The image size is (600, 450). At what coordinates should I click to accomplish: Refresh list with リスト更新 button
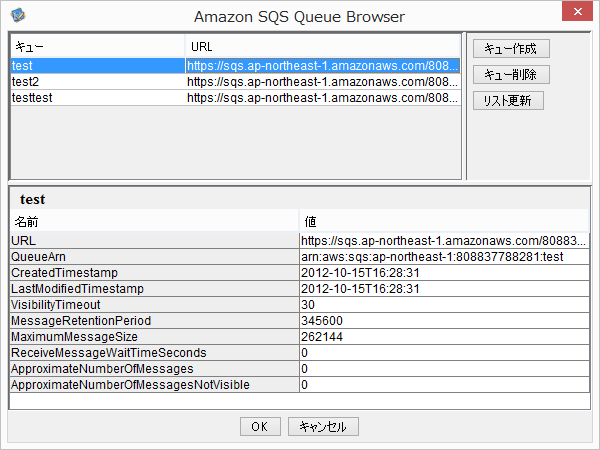click(x=507, y=100)
